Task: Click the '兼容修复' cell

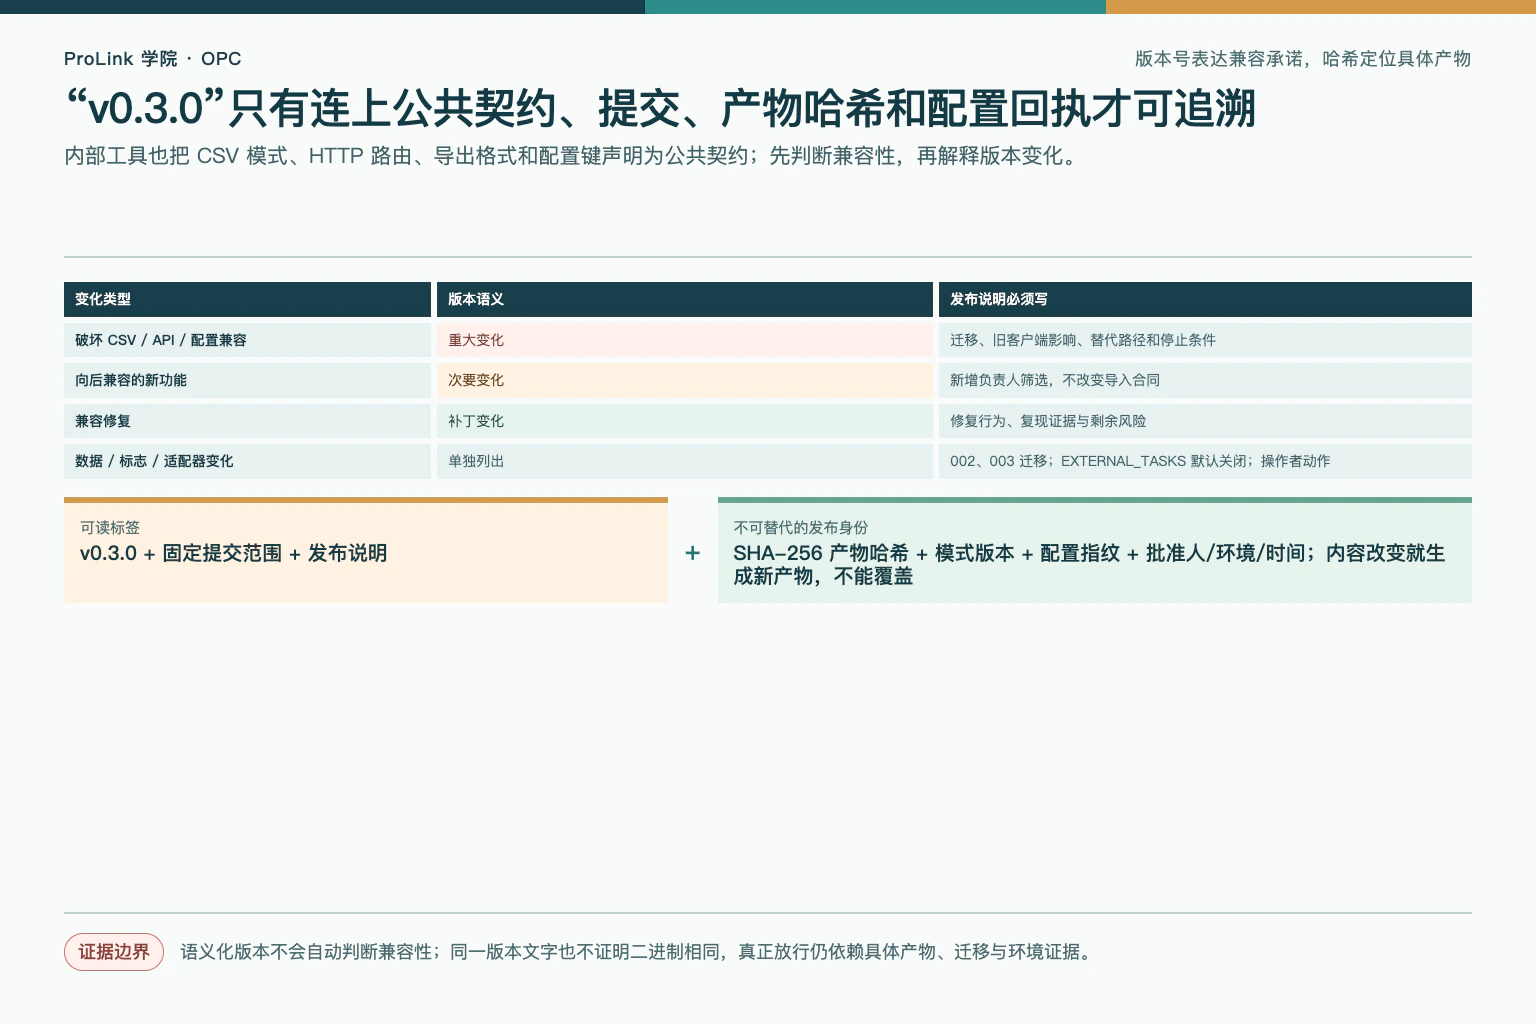Action: [x=247, y=421]
